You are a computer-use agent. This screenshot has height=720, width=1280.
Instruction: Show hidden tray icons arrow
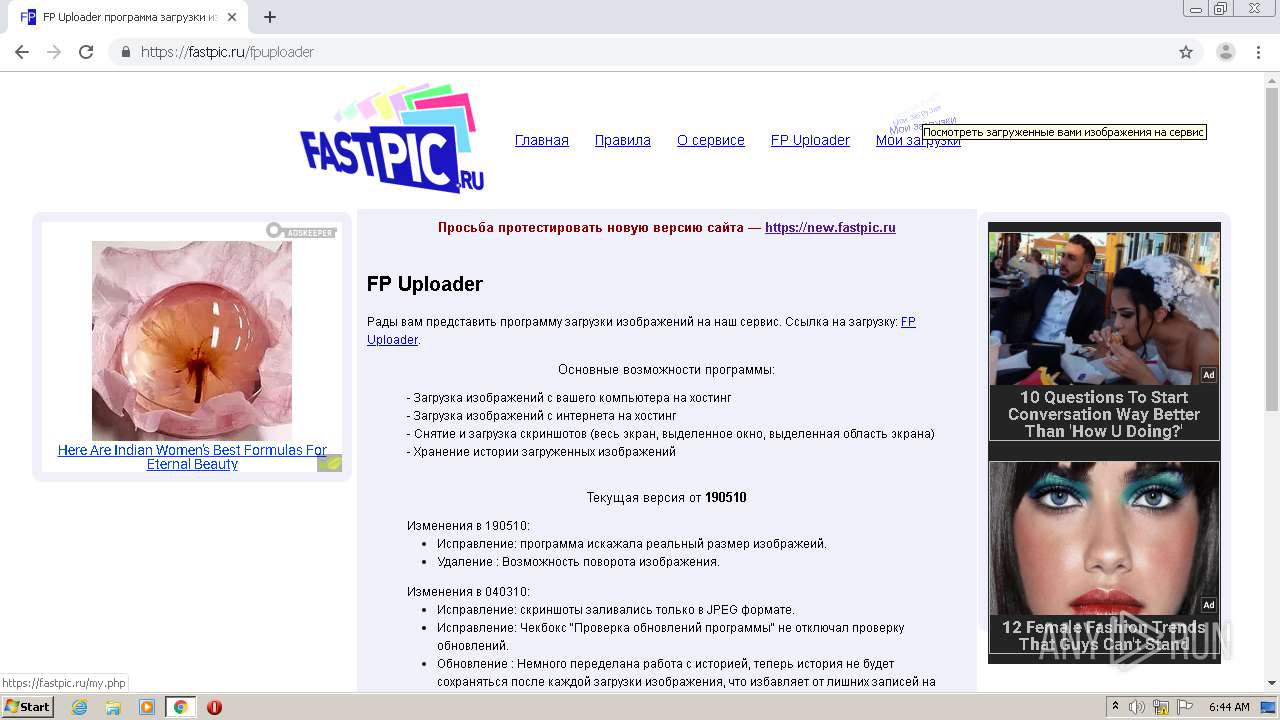1116,707
